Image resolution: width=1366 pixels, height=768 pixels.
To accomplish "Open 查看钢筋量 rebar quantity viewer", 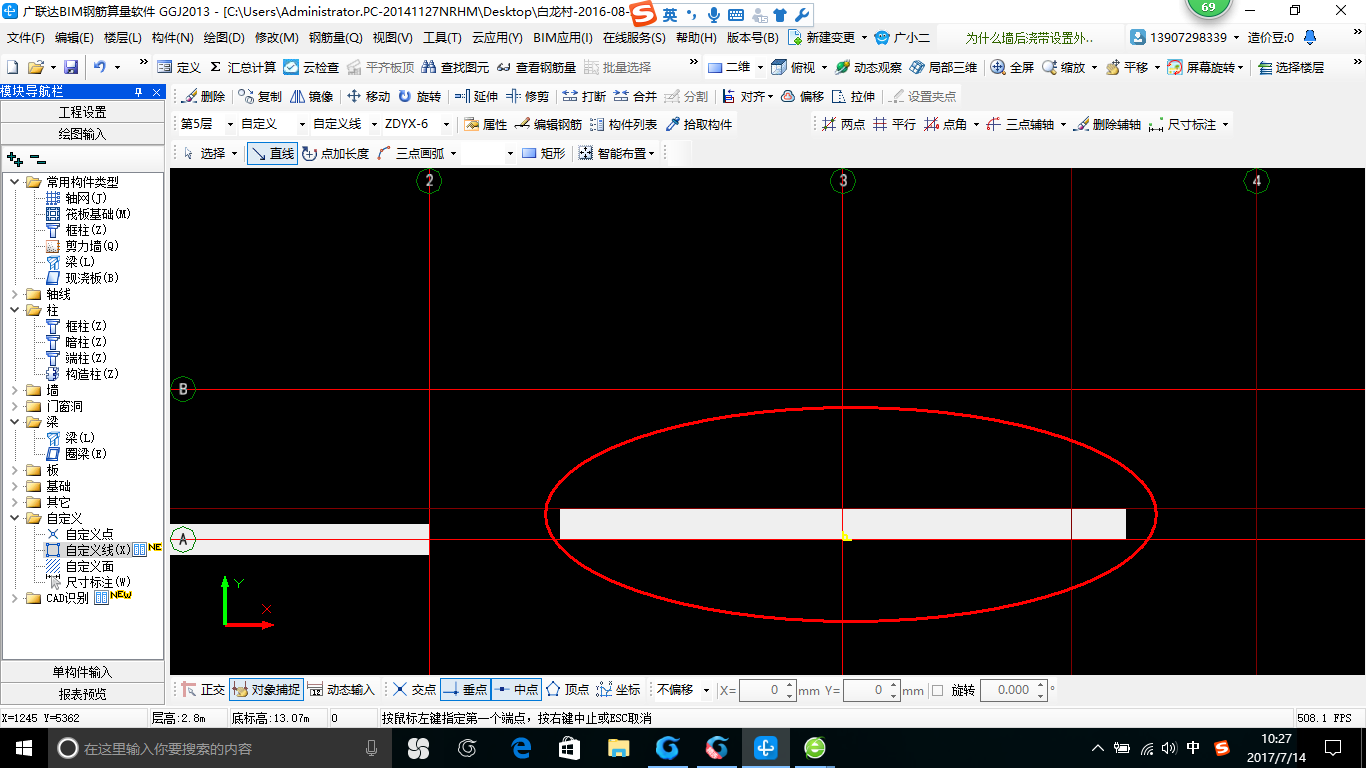I will point(536,67).
